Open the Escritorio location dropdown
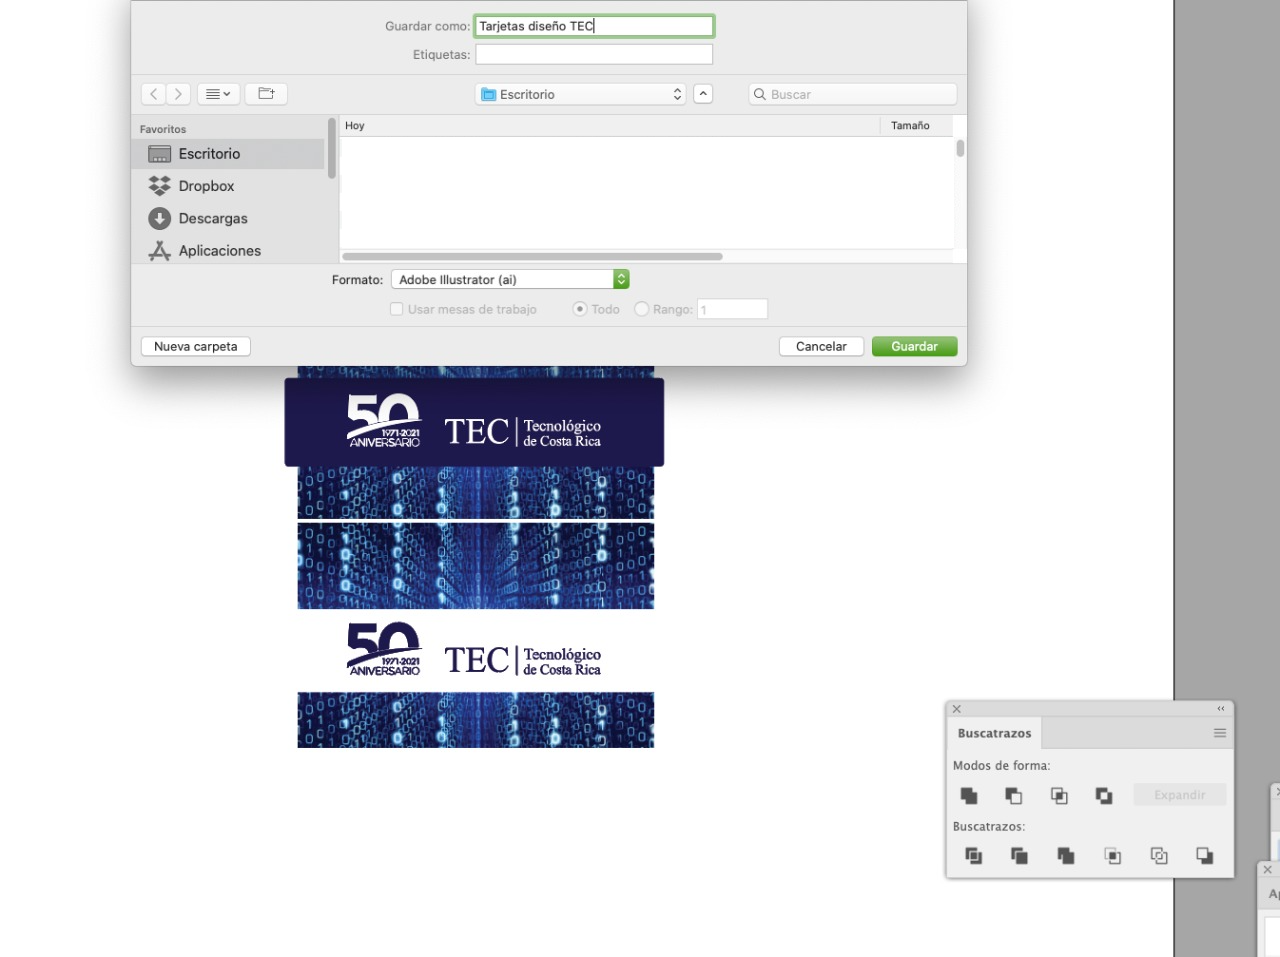The width and height of the screenshot is (1280, 957). (580, 94)
